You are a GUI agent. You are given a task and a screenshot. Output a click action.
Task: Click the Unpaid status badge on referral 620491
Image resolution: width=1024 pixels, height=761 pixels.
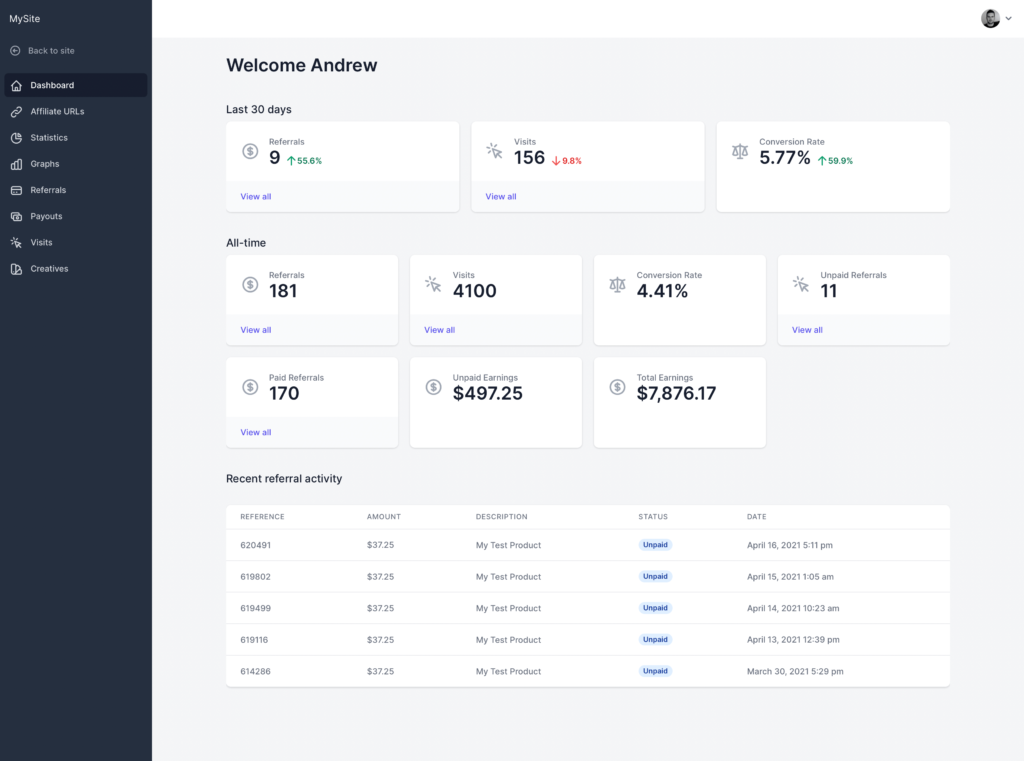pos(655,544)
